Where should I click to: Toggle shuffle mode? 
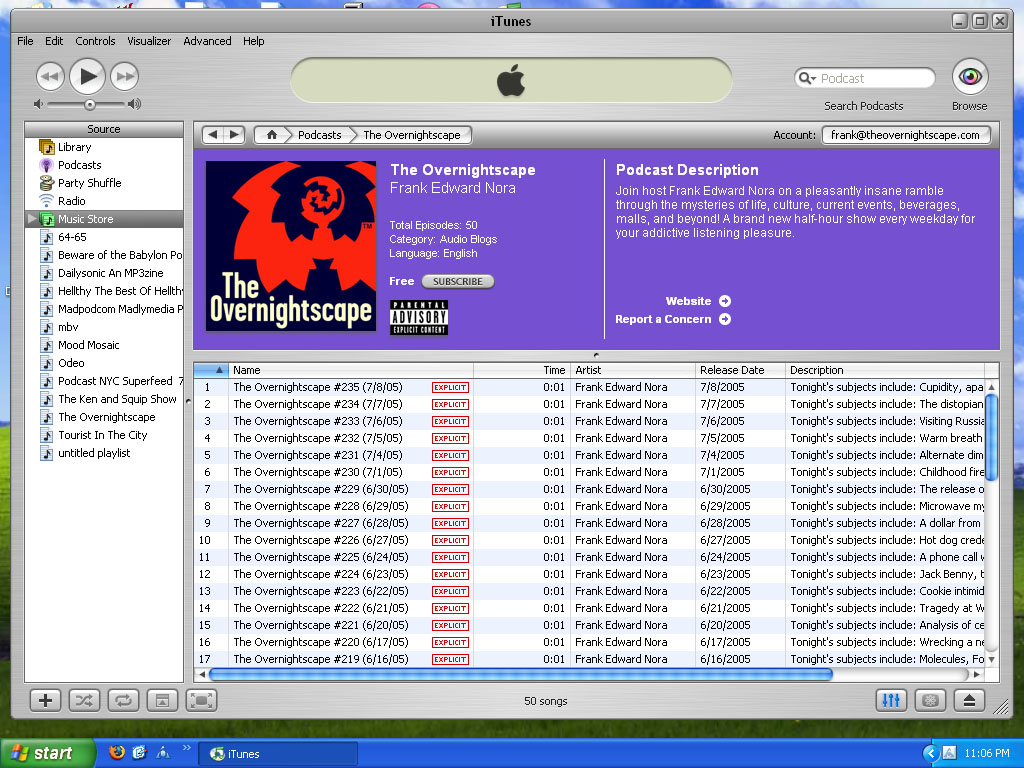[84, 701]
